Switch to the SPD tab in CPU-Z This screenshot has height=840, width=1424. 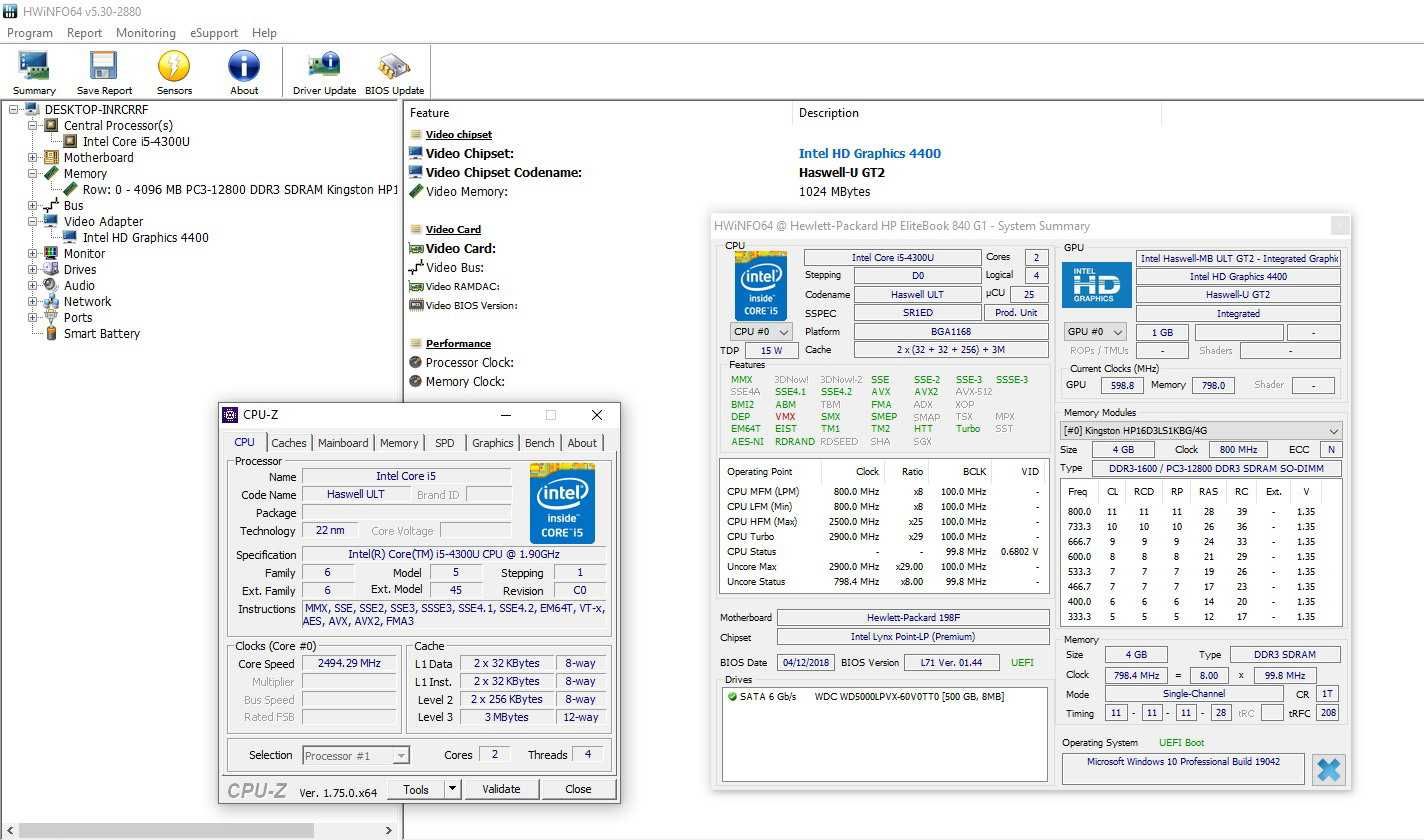pos(445,443)
